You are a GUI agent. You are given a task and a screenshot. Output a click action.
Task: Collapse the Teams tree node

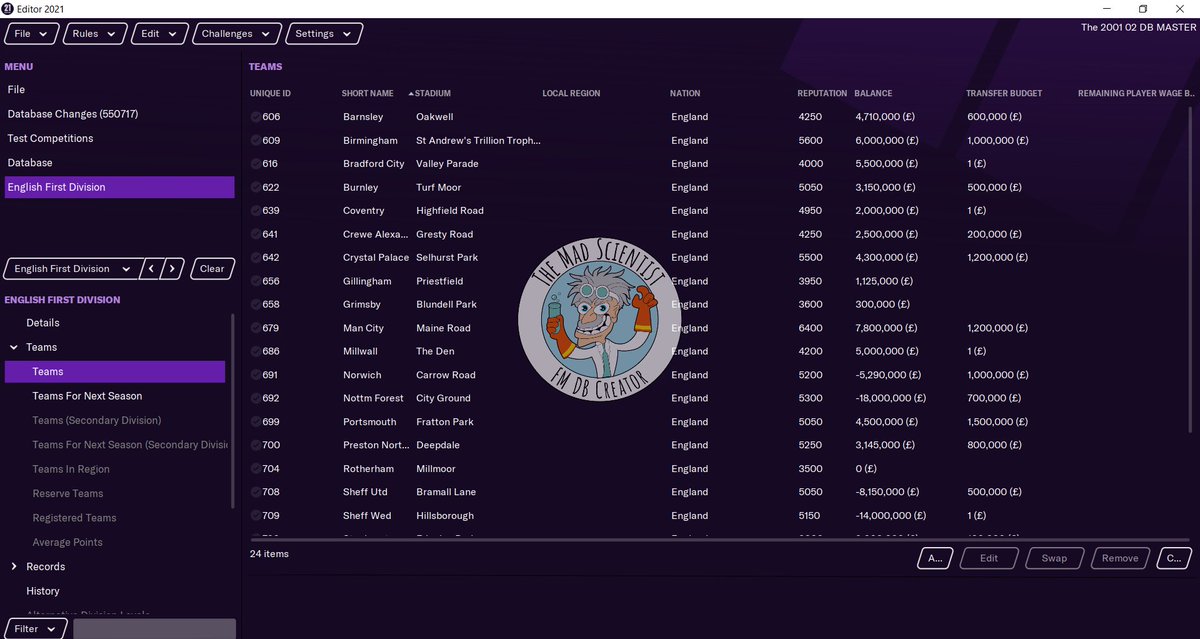pyautogui.click(x=14, y=347)
